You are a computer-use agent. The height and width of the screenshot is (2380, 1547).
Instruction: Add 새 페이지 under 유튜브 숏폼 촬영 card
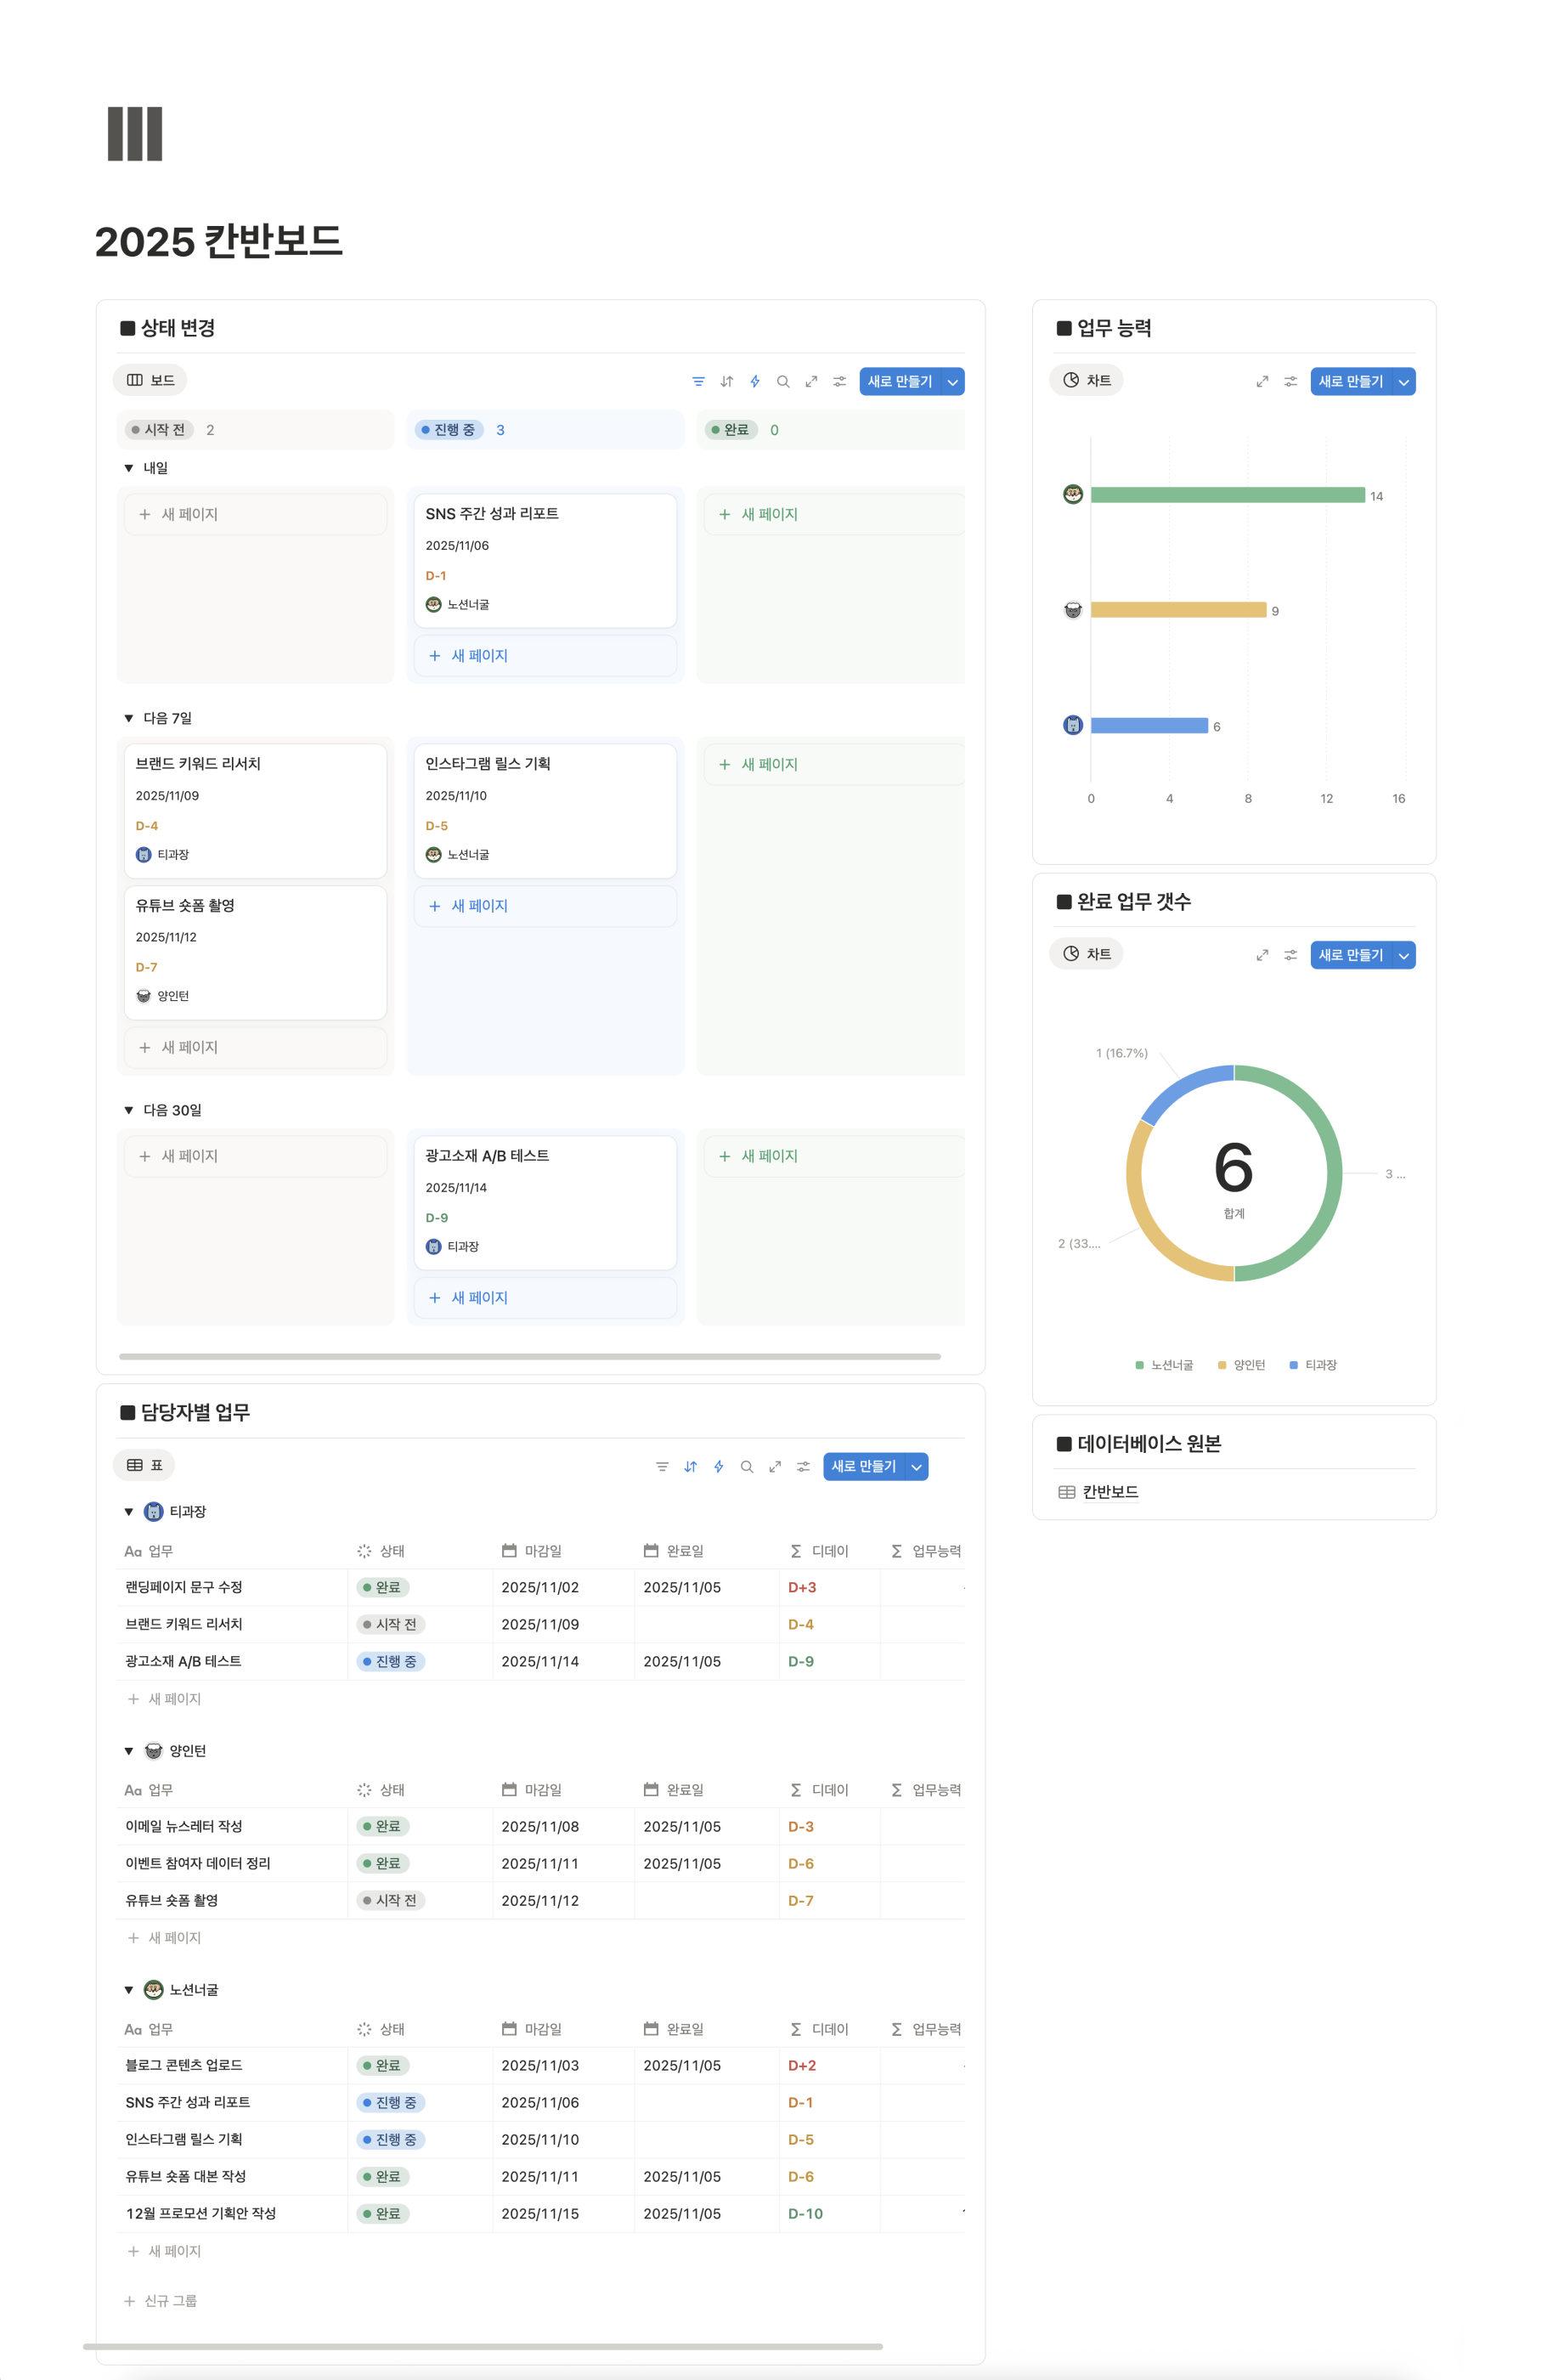click(x=255, y=1047)
